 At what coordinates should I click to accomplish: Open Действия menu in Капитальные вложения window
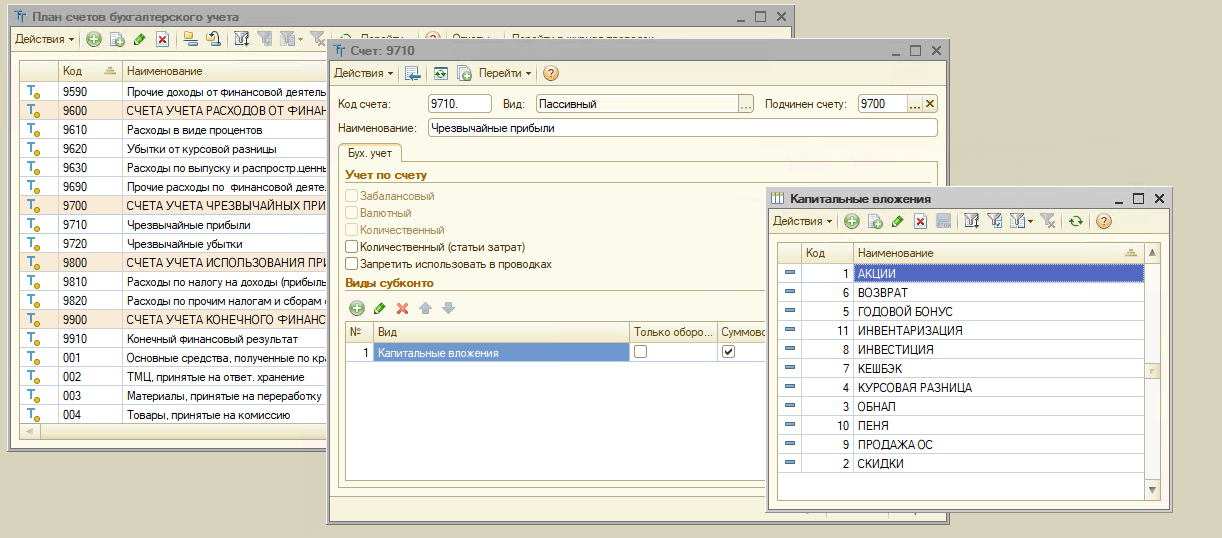pos(803,221)
